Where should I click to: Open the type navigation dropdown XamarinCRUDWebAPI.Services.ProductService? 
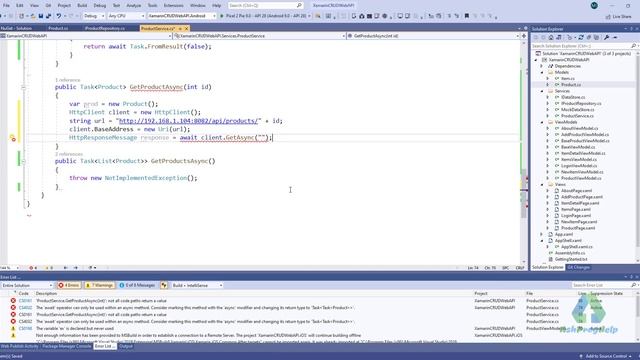coord(259,36)
